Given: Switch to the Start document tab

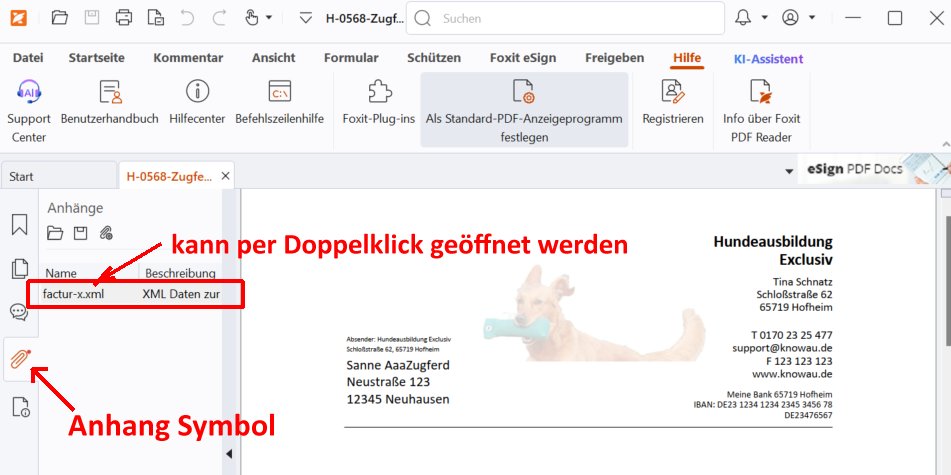Looking at the screenshot, I should click(21, 177).
